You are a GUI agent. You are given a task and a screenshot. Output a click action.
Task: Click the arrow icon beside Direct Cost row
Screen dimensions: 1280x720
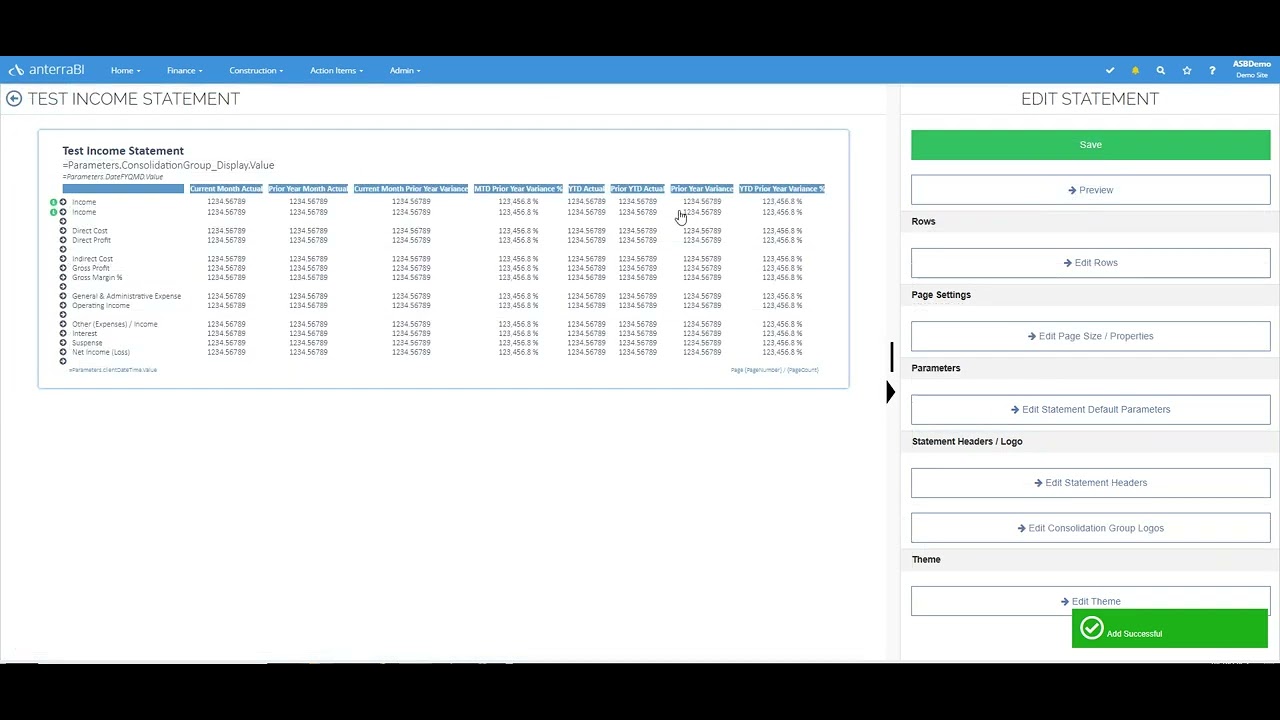click(63, 231)
